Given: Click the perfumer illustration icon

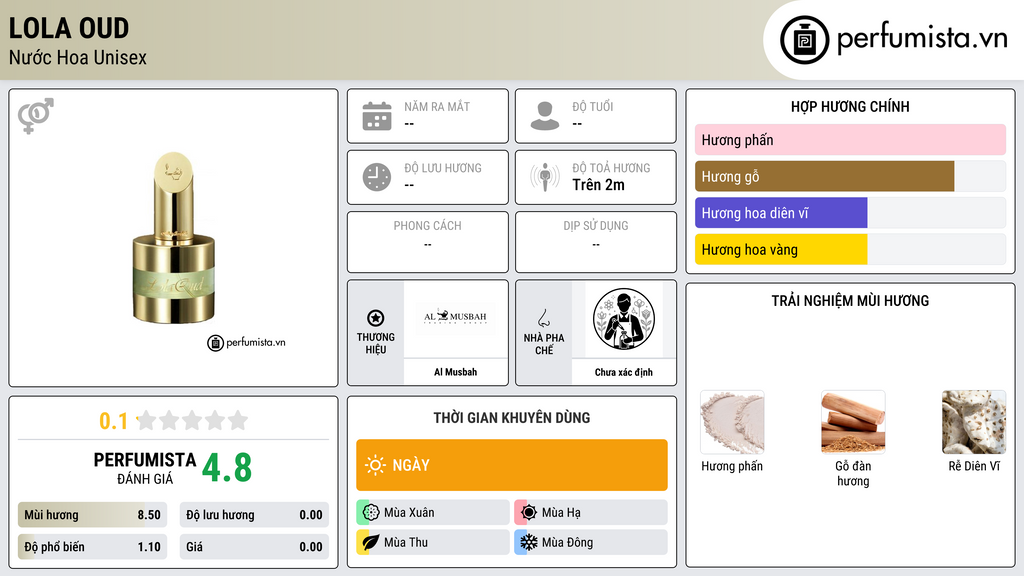Looking at the screenshot, I should (624, 319).
